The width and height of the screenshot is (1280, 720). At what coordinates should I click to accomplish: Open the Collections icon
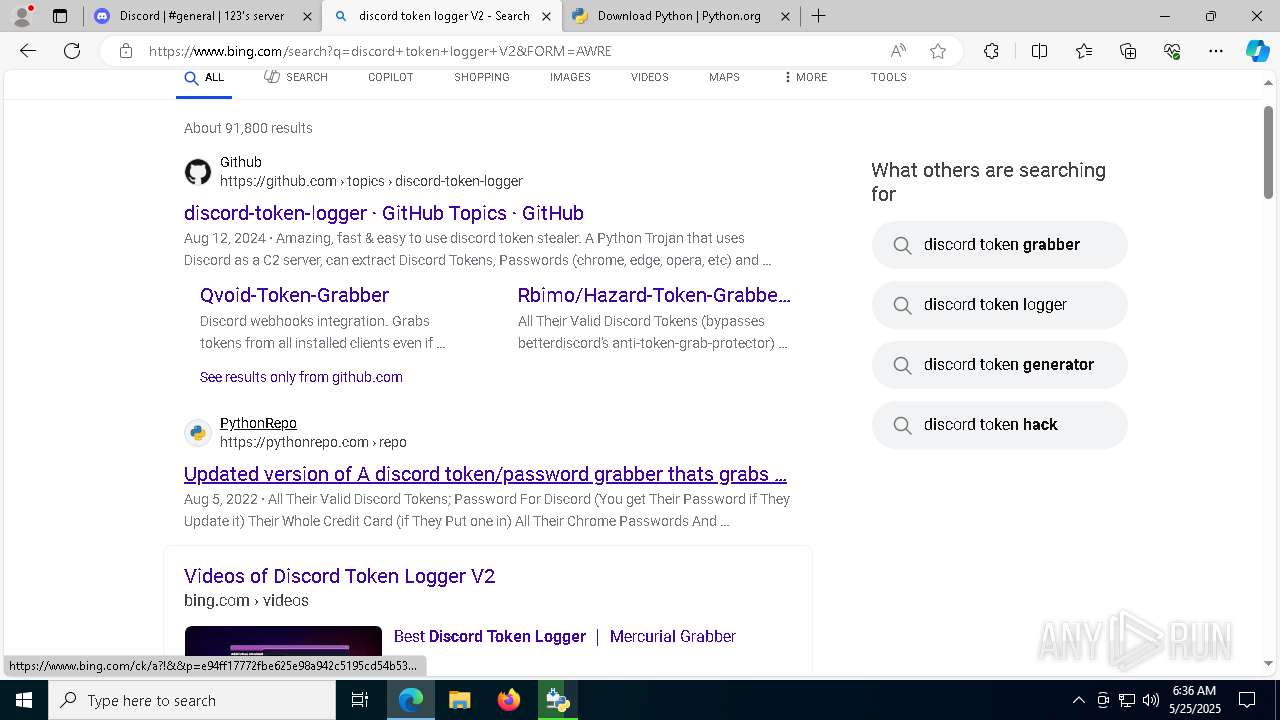tap(1128, 51)
